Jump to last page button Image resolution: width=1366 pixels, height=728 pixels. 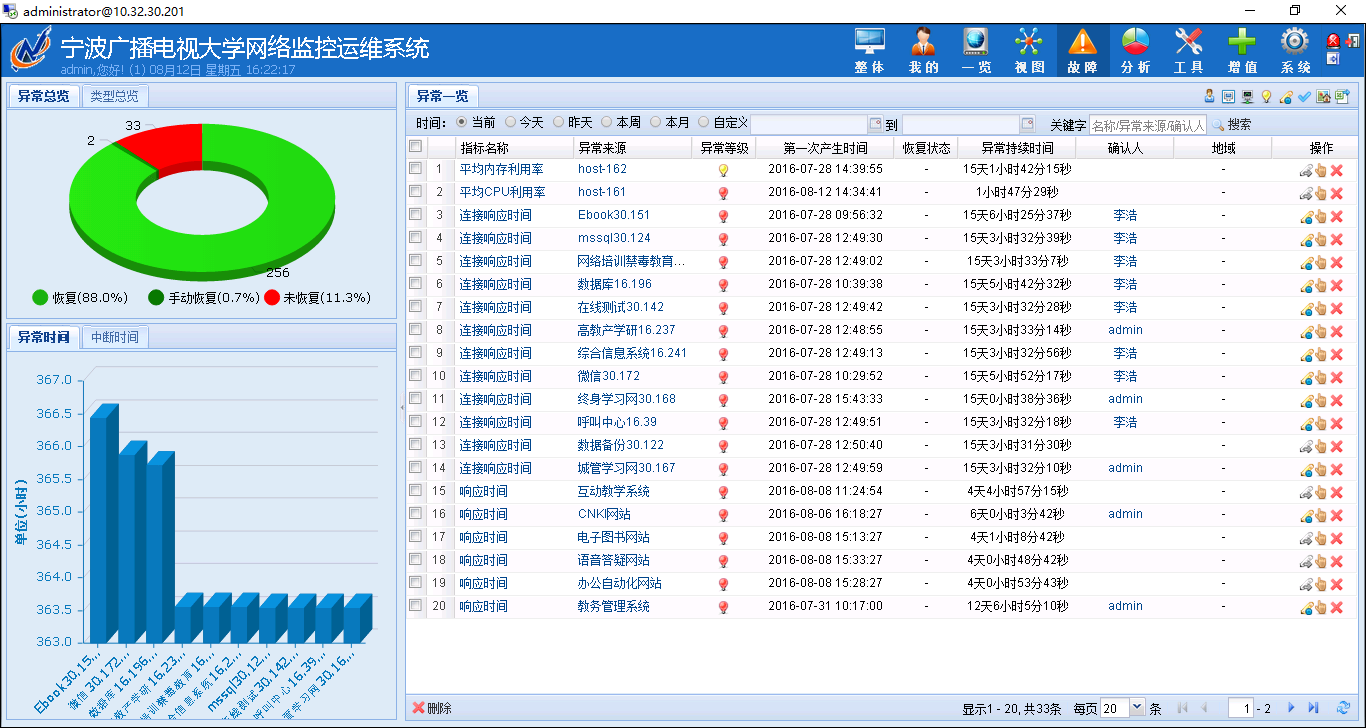(x=1313, y=708)
